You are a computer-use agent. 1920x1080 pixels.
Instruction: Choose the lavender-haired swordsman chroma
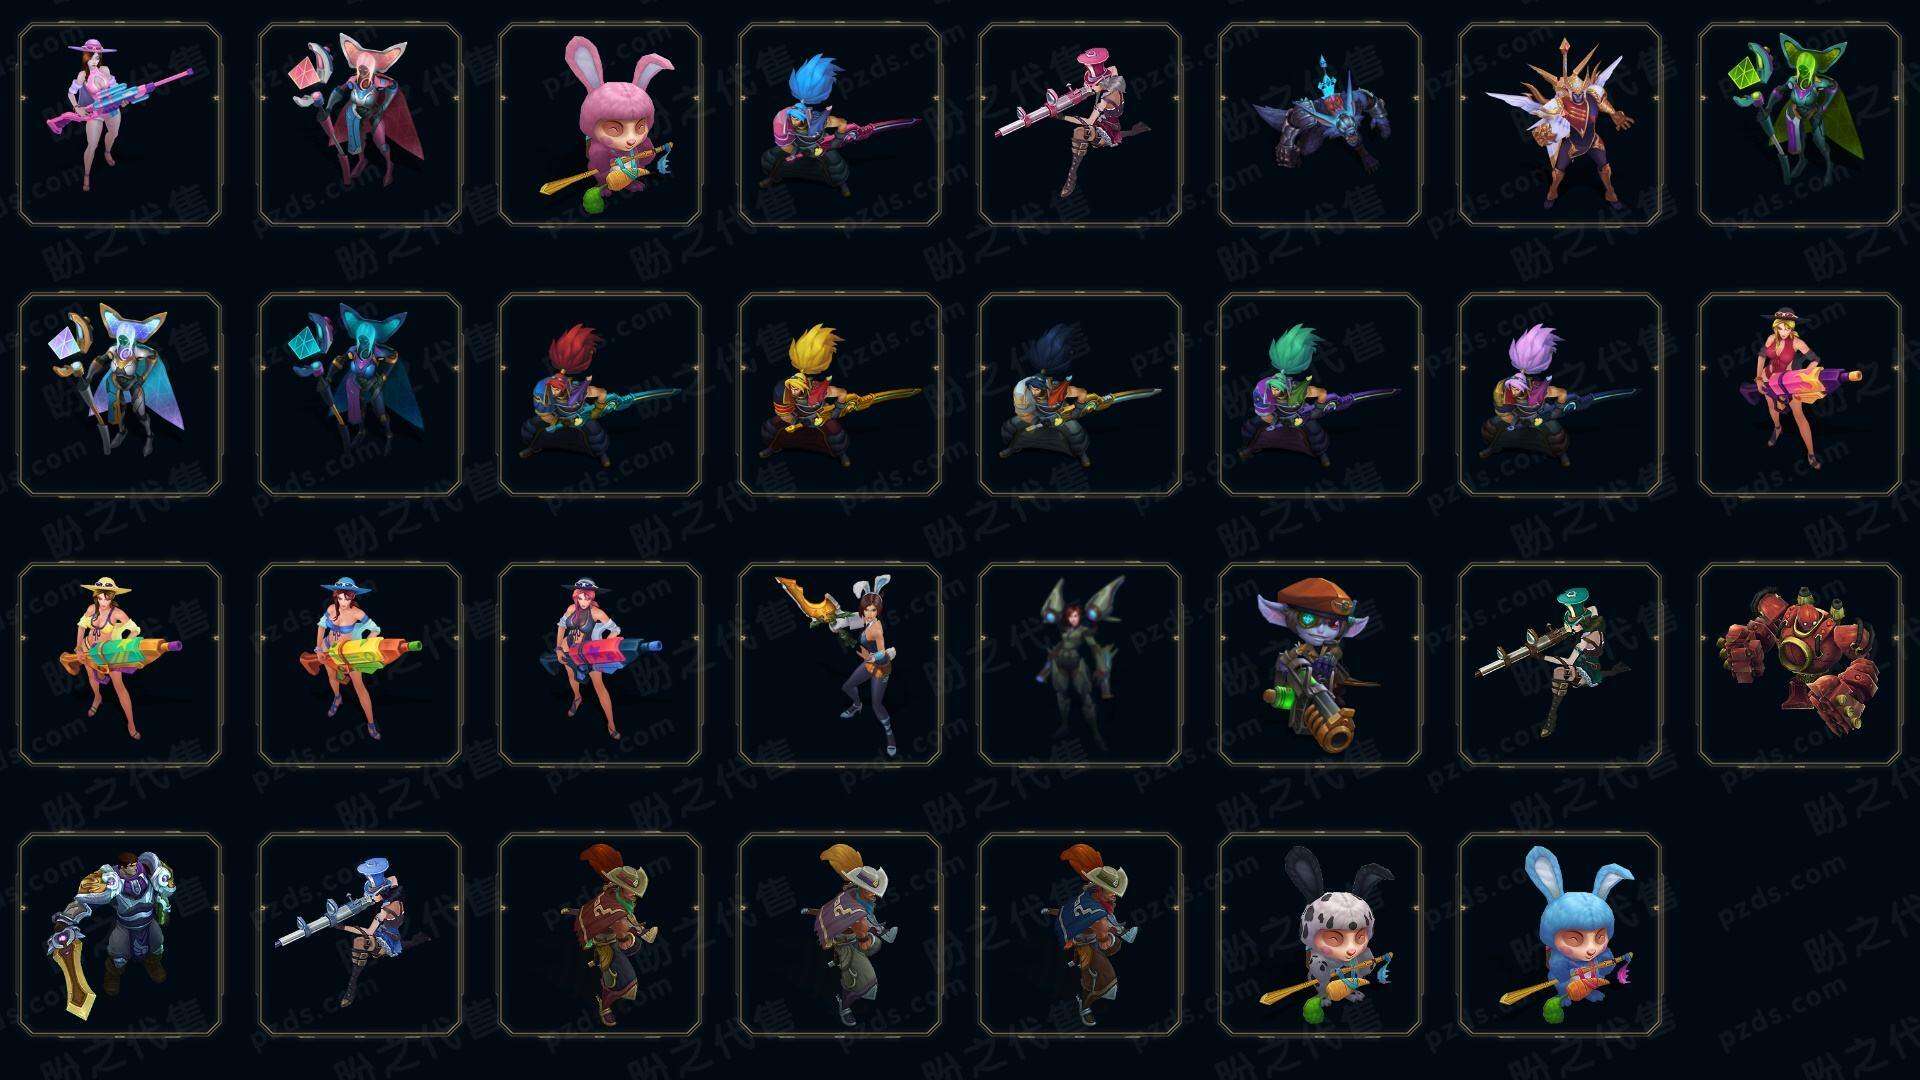point(1560,395)
